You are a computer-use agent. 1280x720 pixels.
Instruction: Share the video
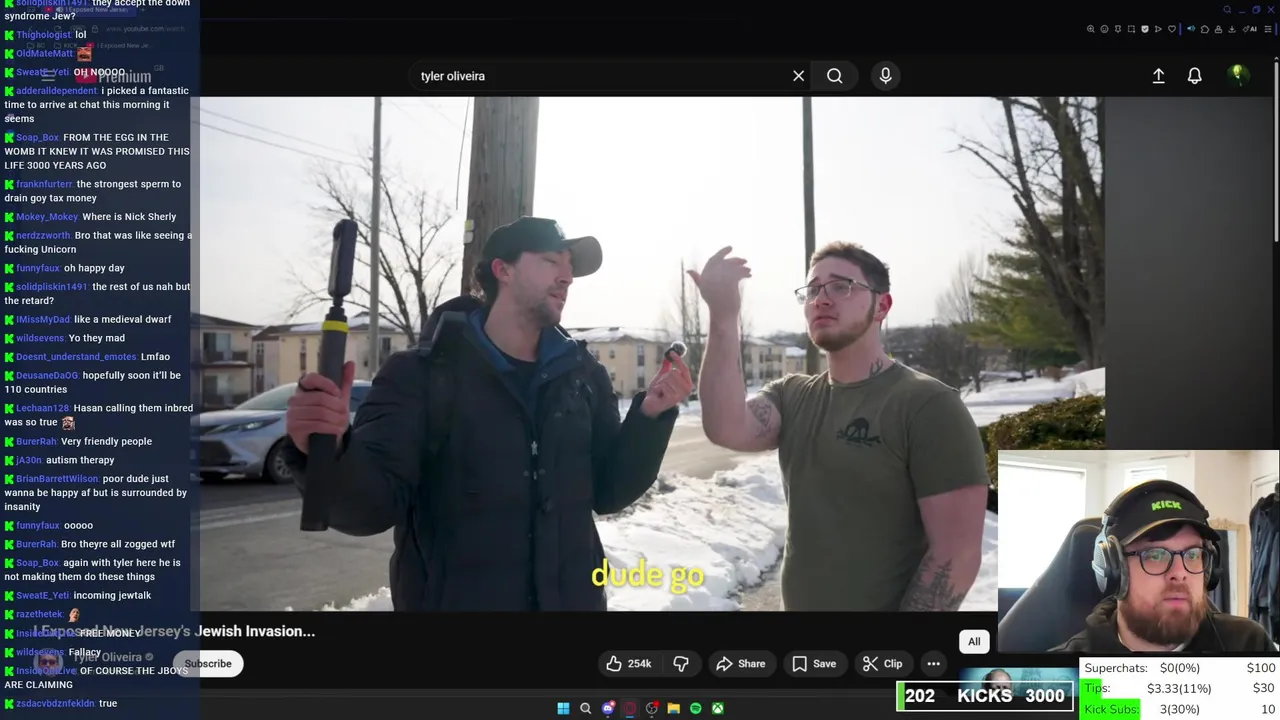(x=741, y=664)
